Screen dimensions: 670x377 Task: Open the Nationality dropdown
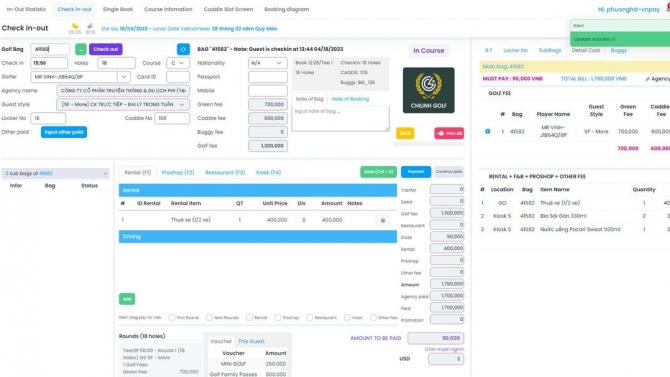[x=267, y=63]
